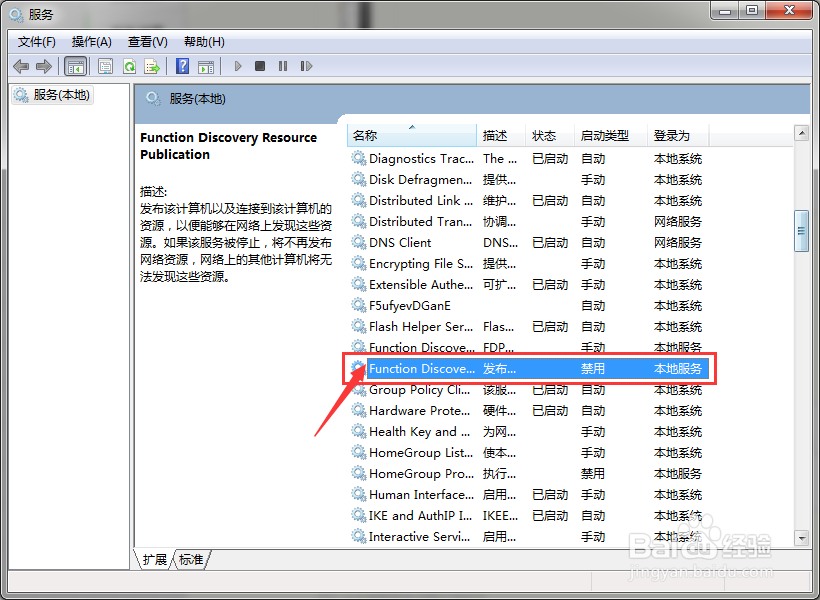820x600 pixels.
Task: Click 手动 in the Disk Defragmen... row
Action: pos(593,179)
